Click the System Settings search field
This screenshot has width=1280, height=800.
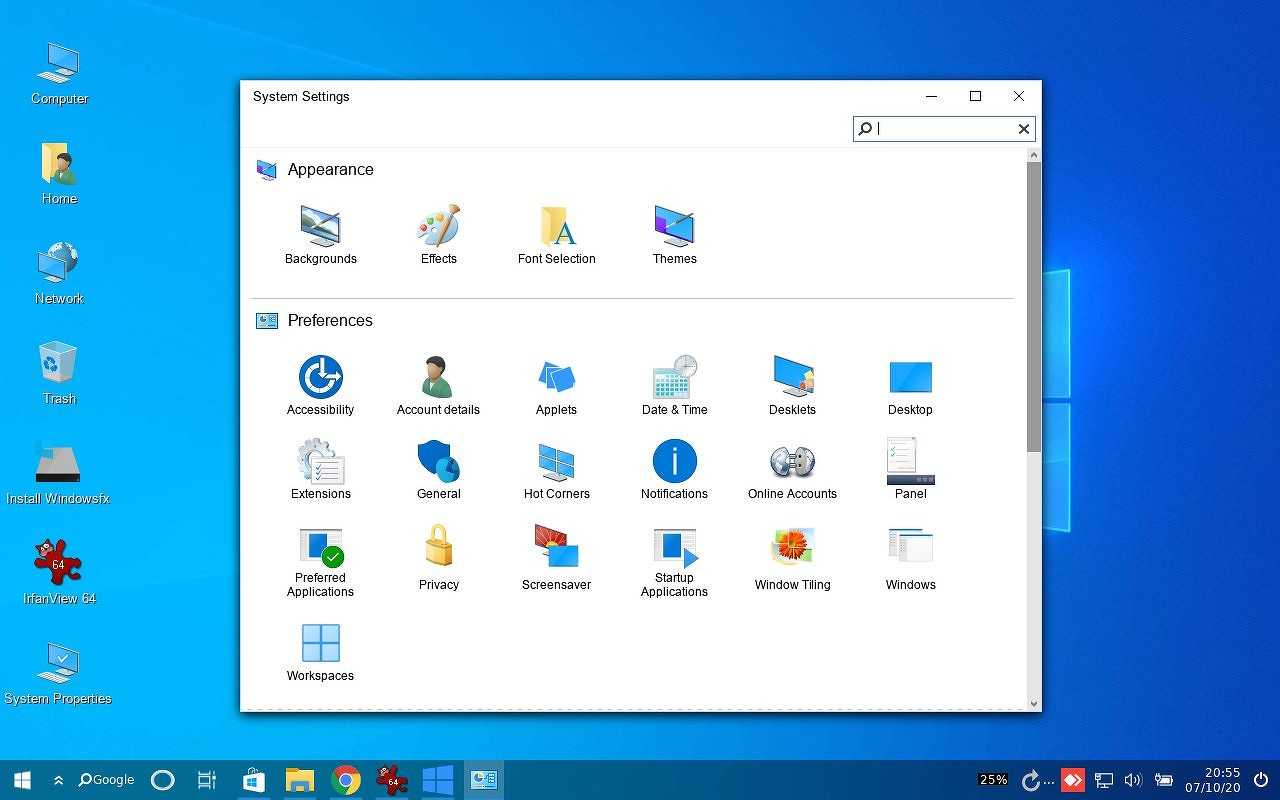point(940,128)
